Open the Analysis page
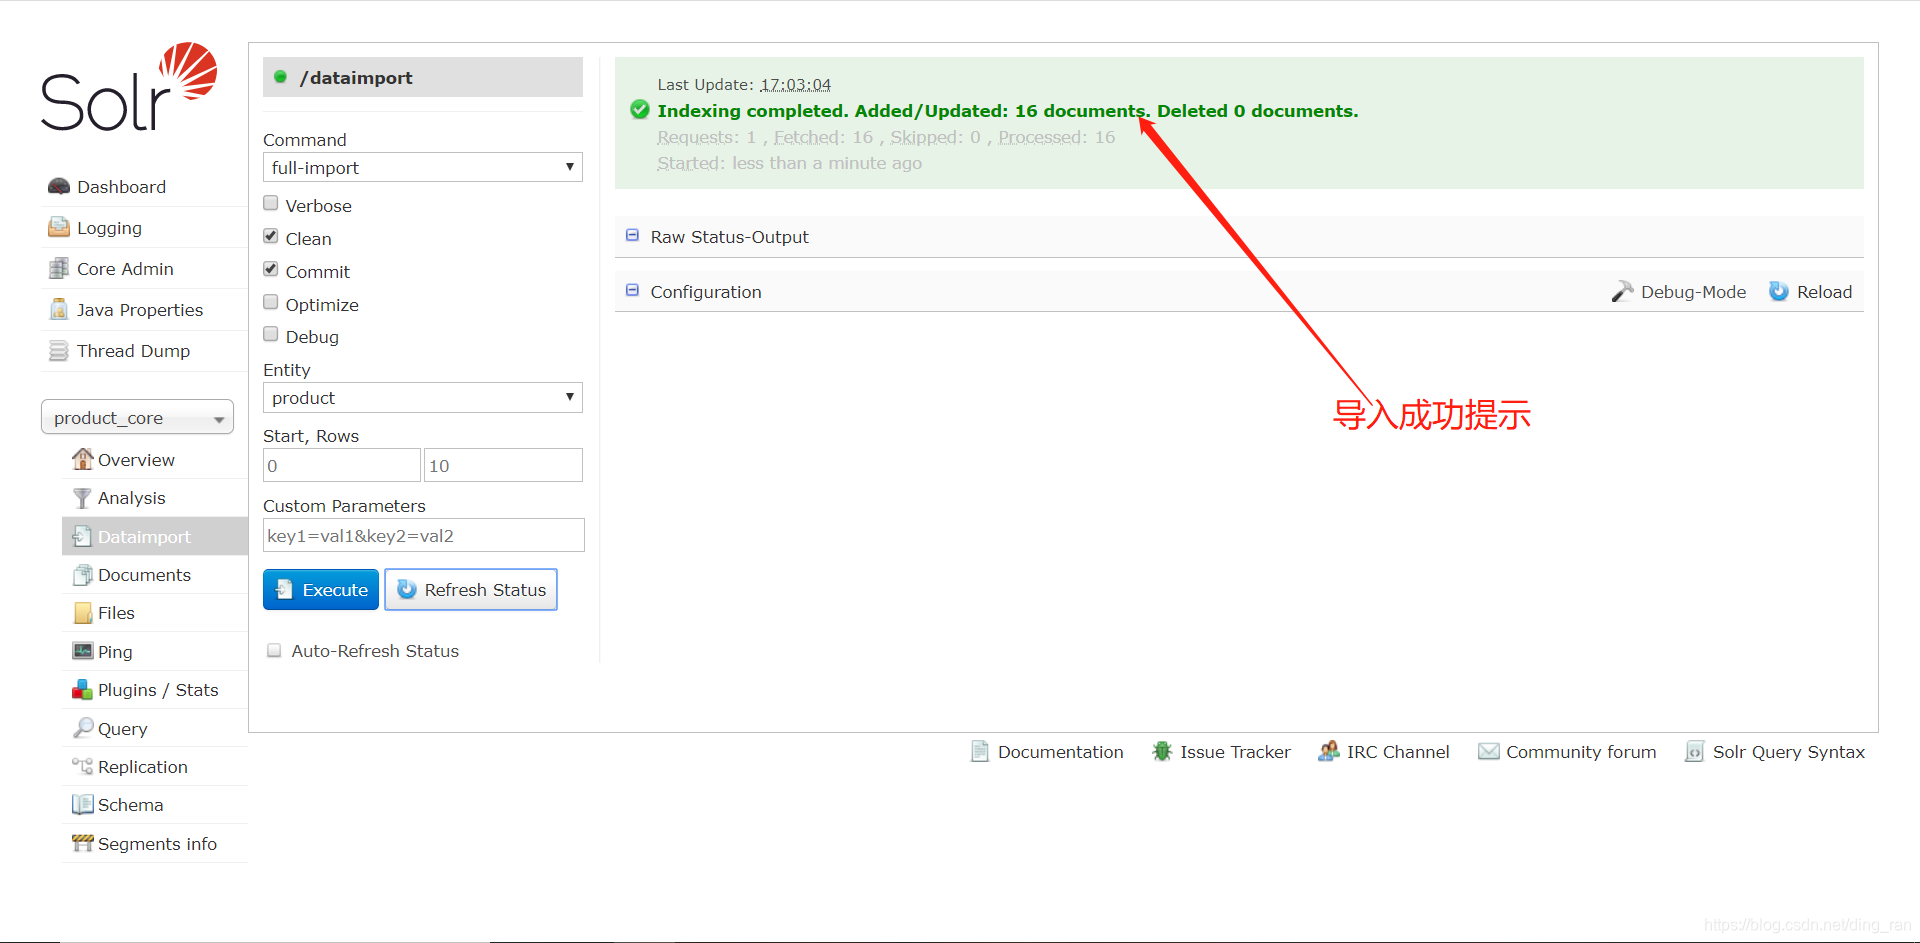 (131, 498)
